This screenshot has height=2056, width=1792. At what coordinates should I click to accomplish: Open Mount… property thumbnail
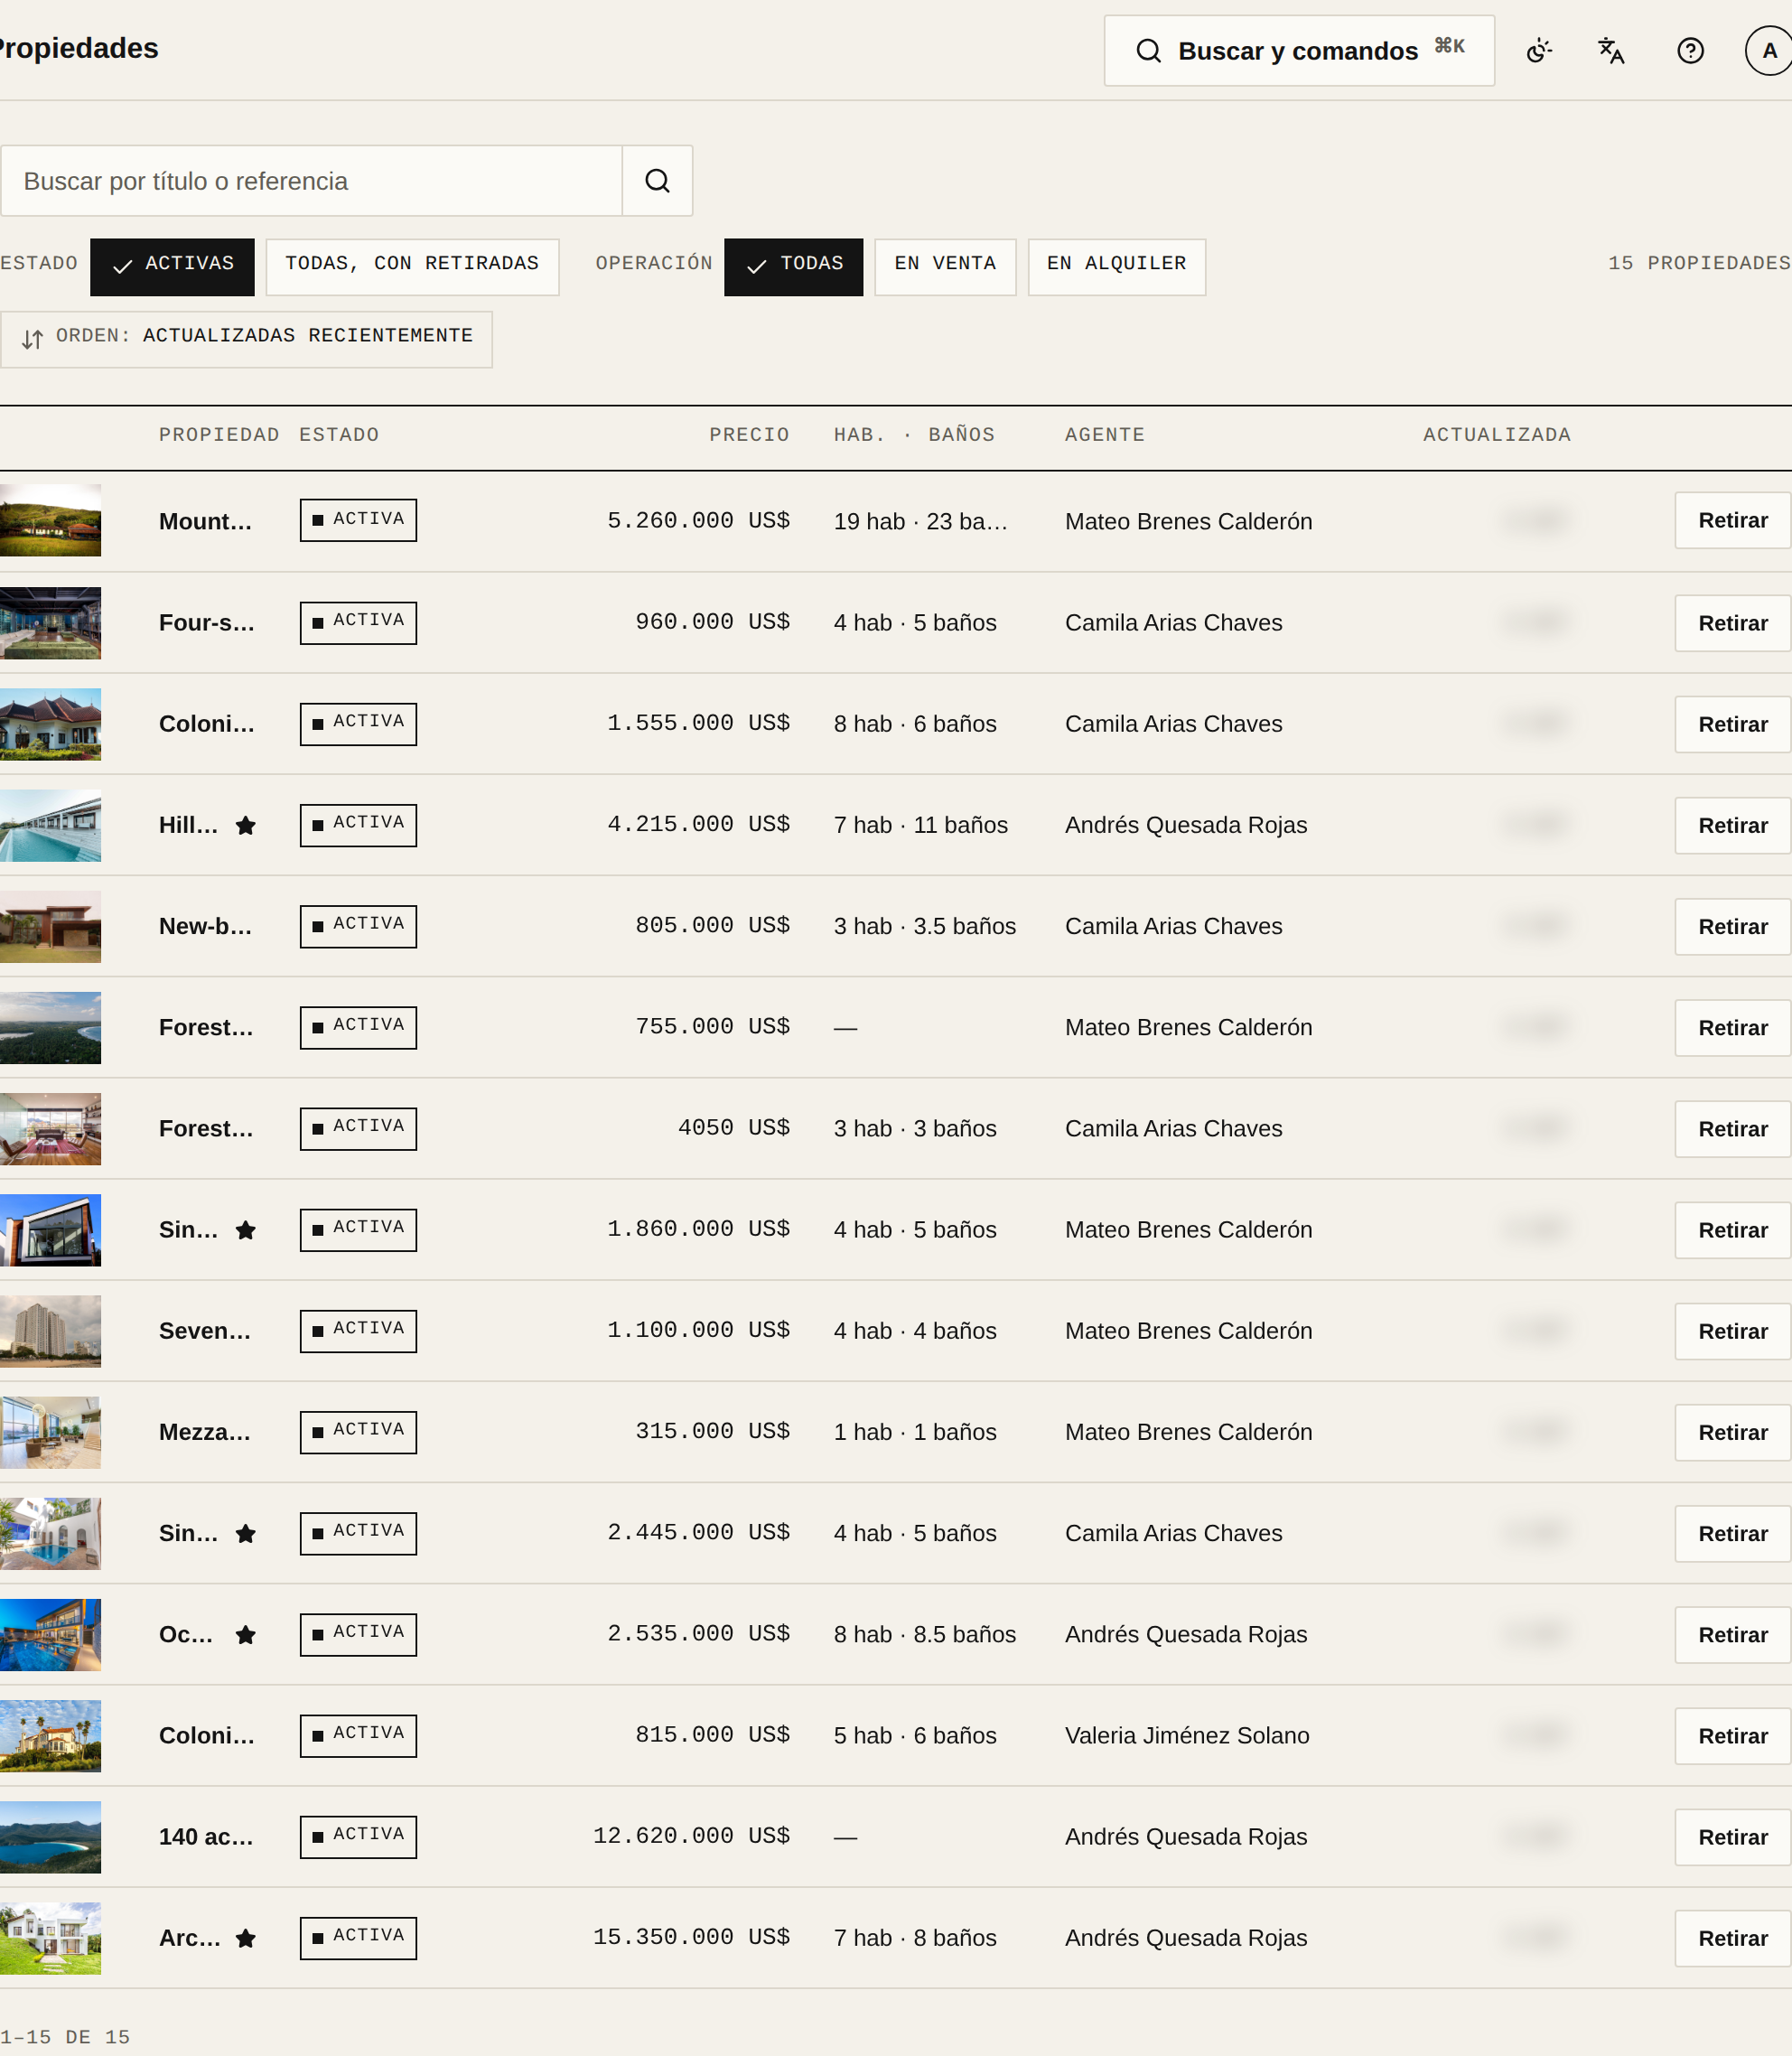pyautogui.click(x=50, y=520)
